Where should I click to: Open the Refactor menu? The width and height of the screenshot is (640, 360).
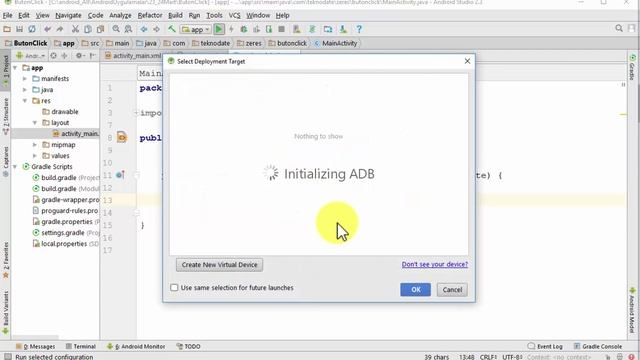click(150, 15)
